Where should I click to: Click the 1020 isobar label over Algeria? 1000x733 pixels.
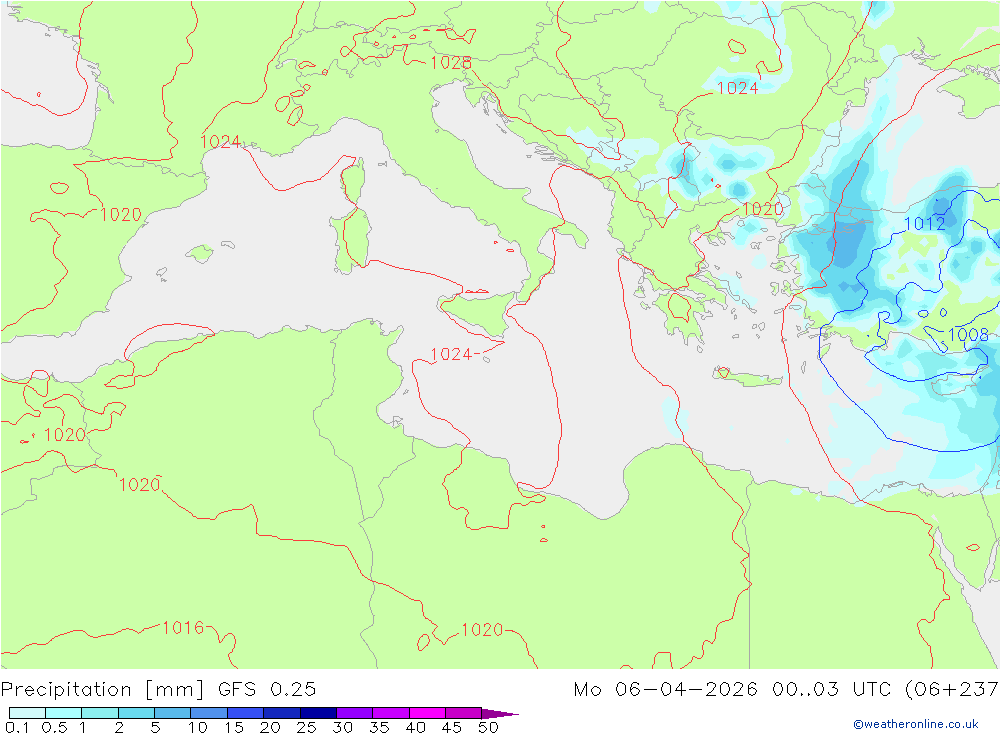tap(140, 485)
